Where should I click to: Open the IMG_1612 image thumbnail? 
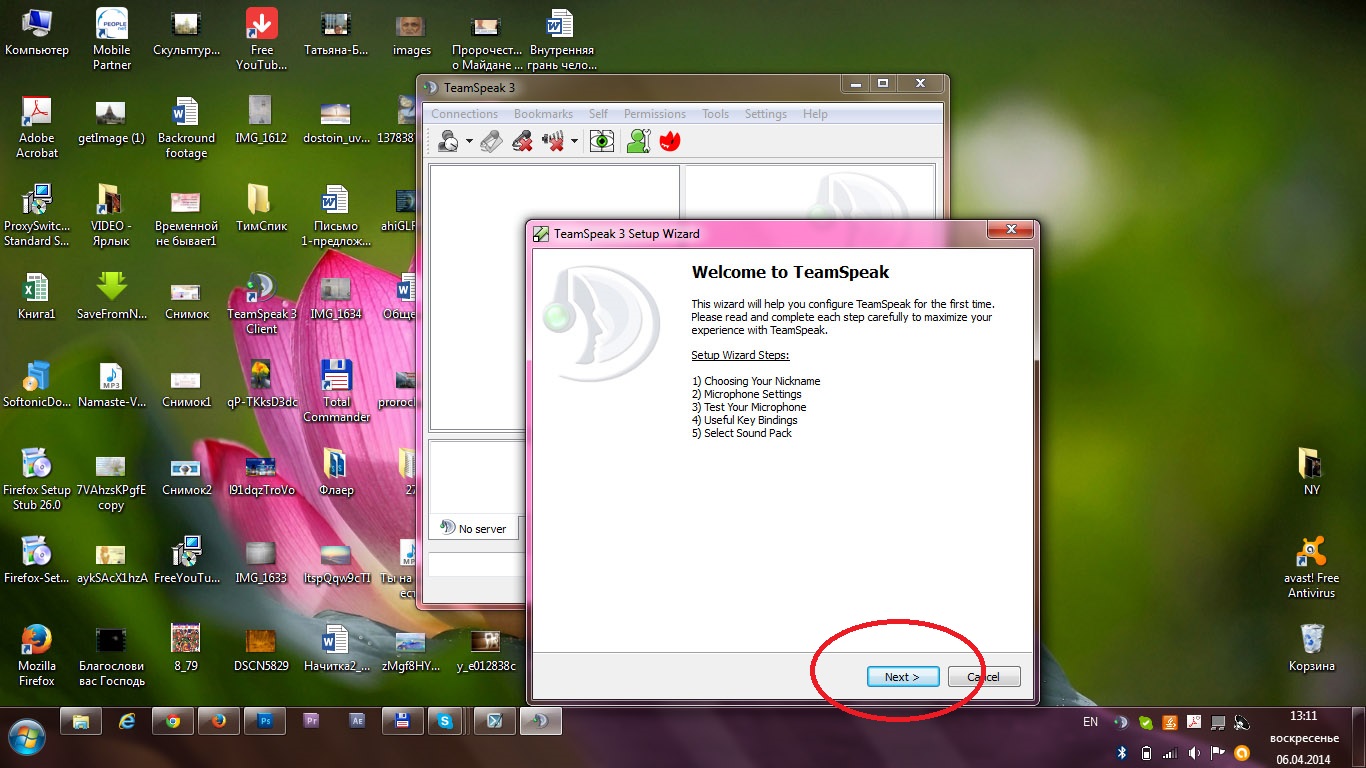point(262,119)
